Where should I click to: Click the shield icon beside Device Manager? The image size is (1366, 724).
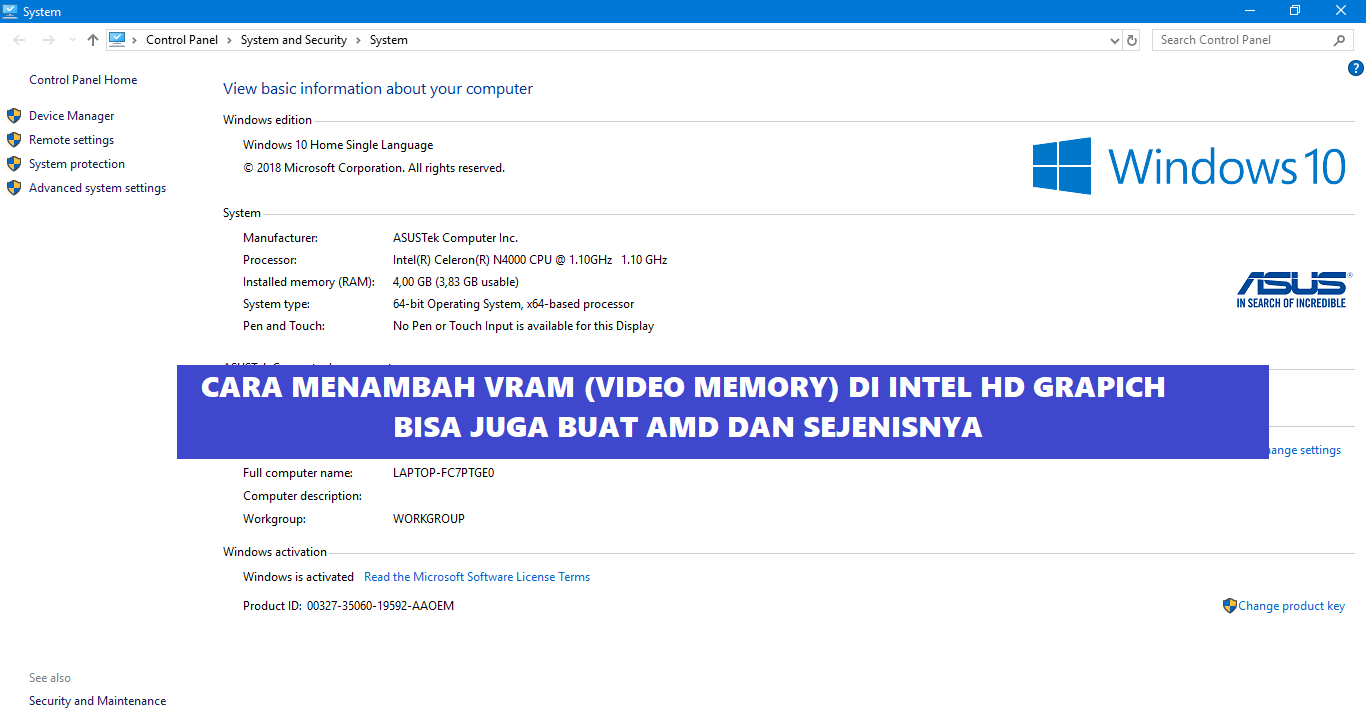14,116
